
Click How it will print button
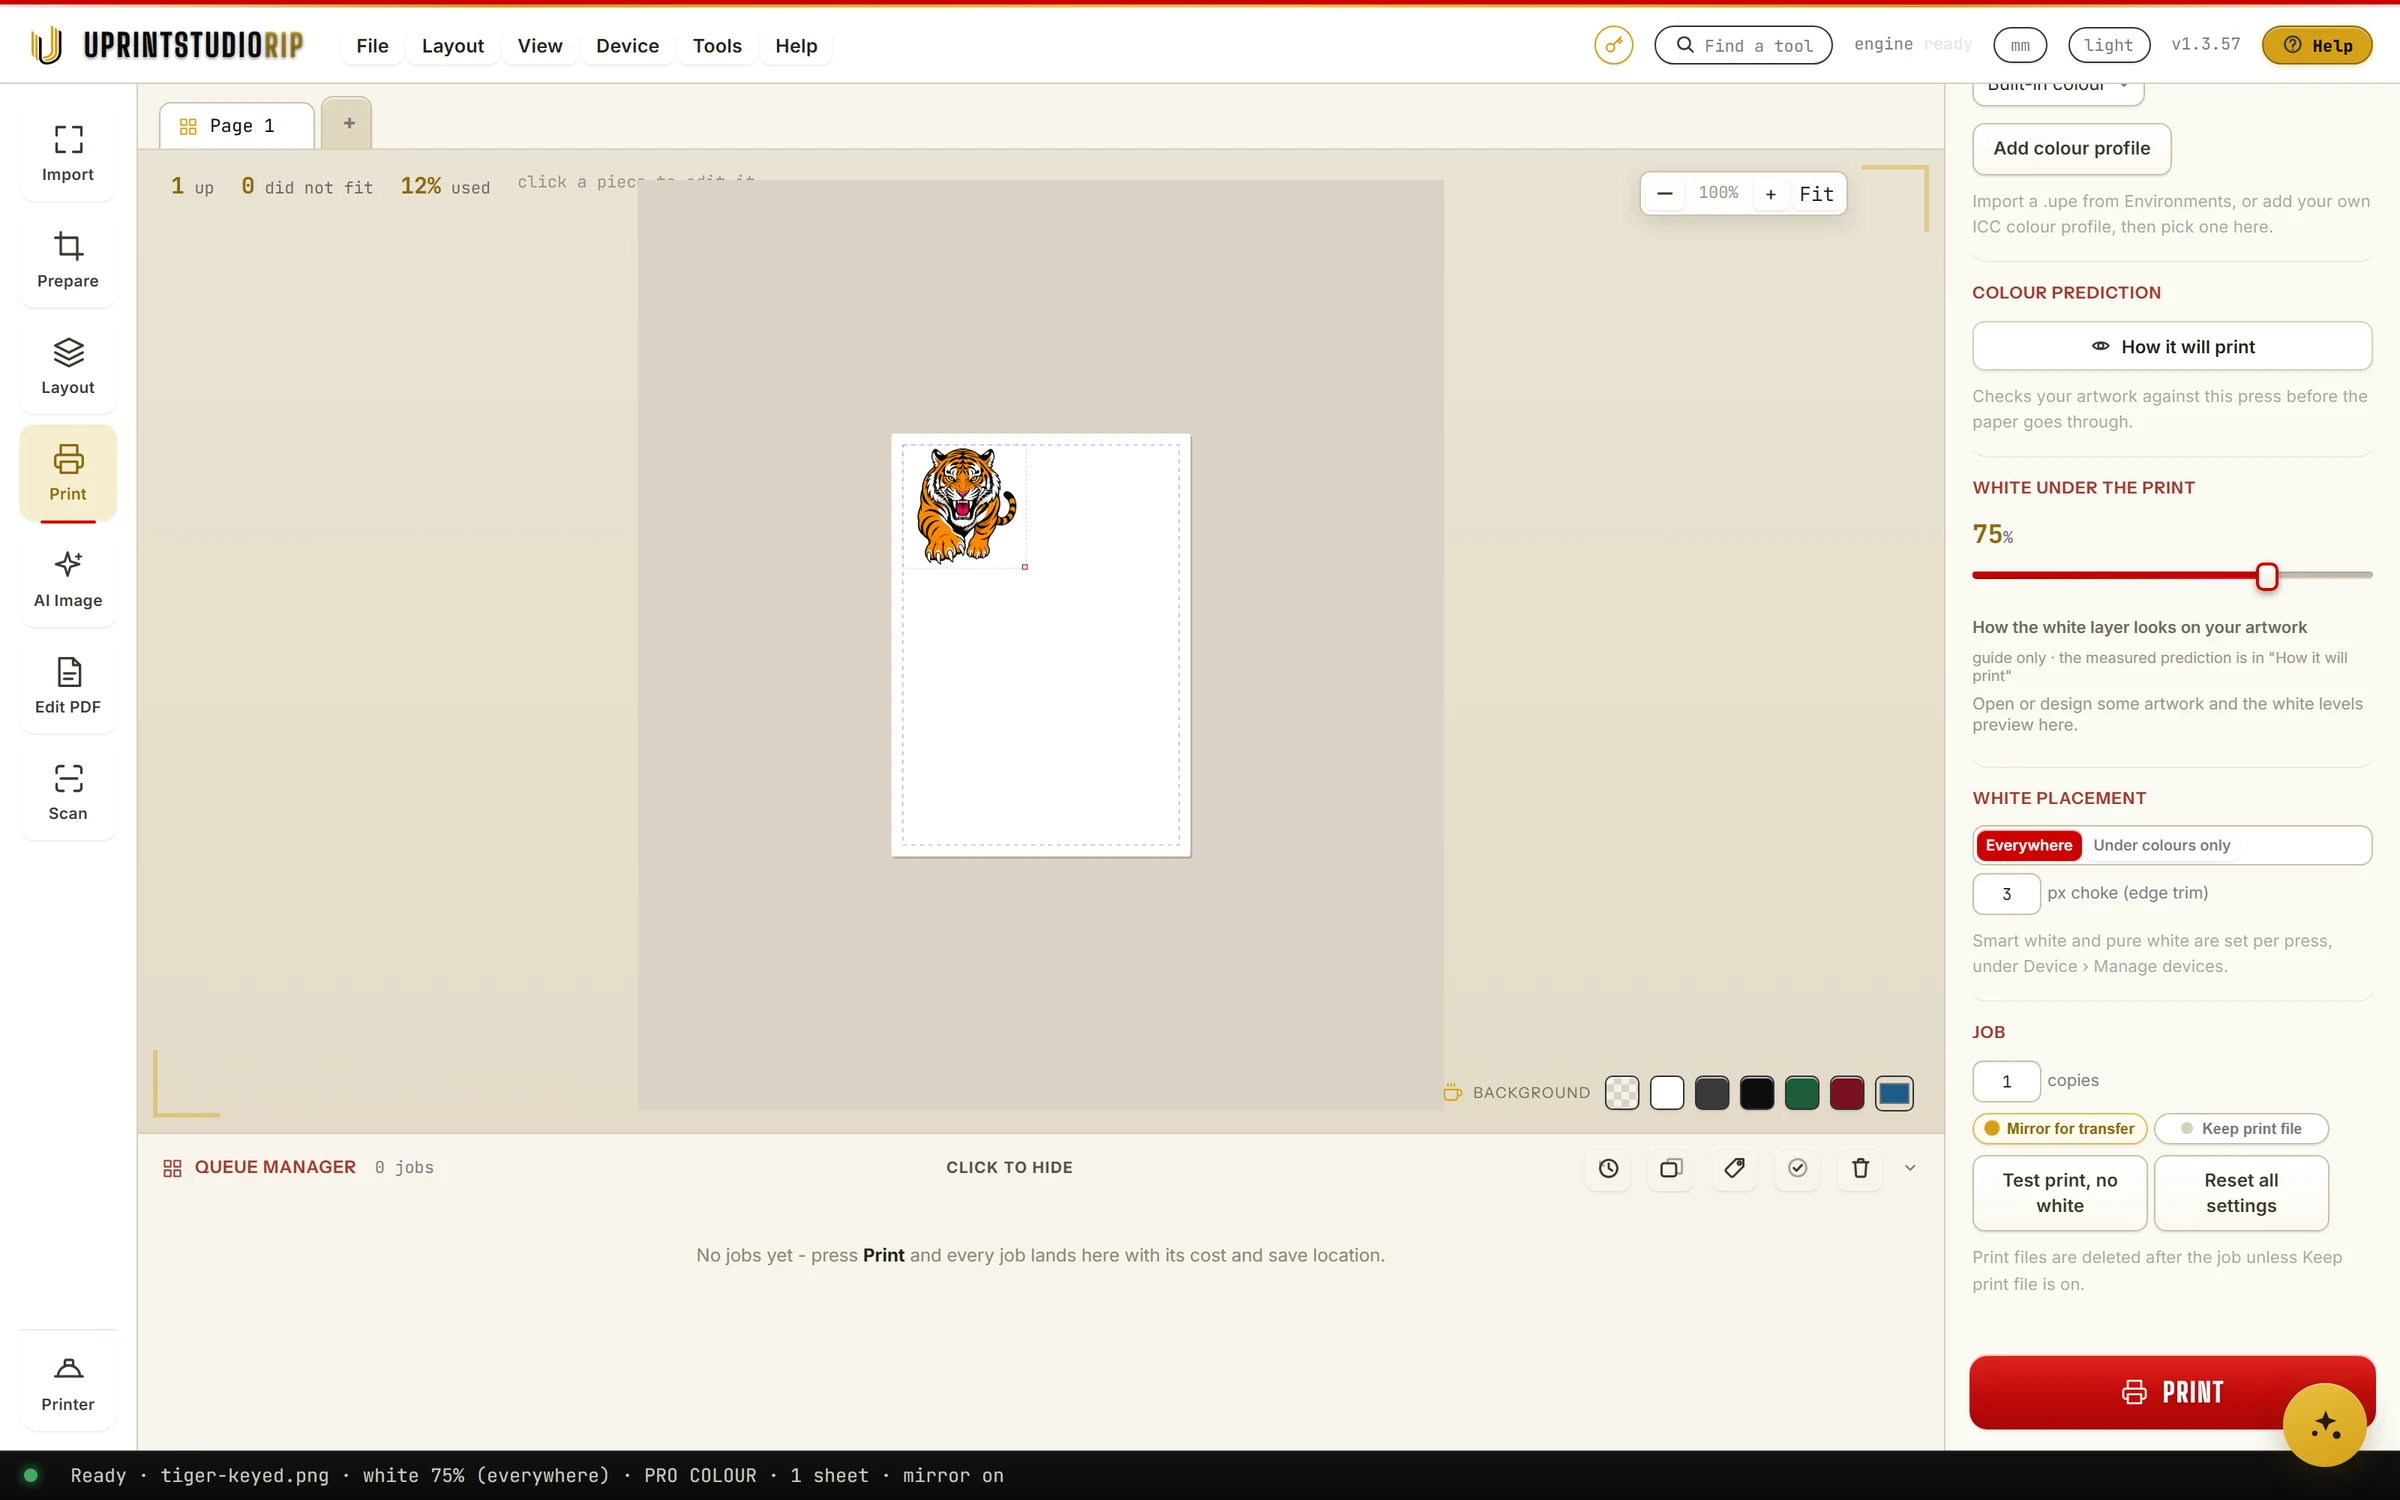(2172, 346)
